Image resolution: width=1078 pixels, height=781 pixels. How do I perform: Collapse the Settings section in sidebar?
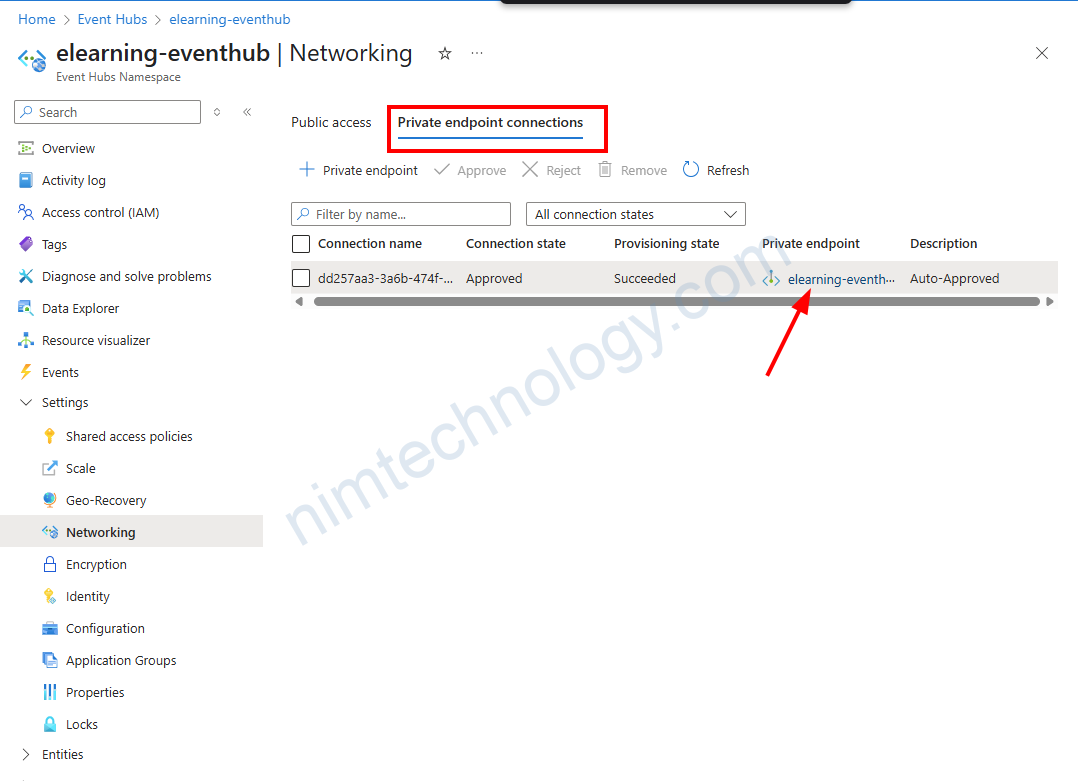click(x=27, y=402)
